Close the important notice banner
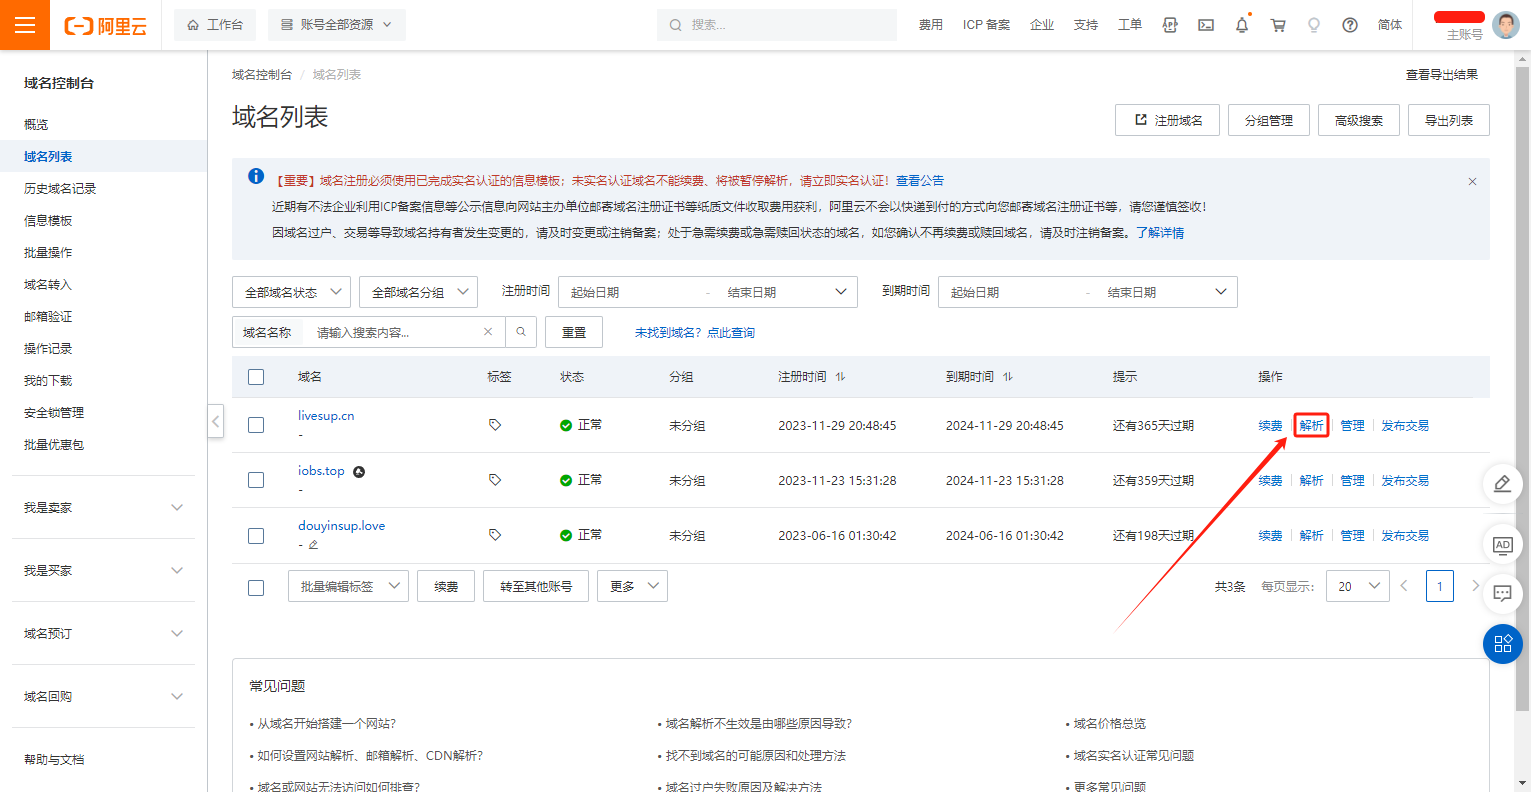The width and height of the screenshot is (1531, 792). (x=1472, y=182)
